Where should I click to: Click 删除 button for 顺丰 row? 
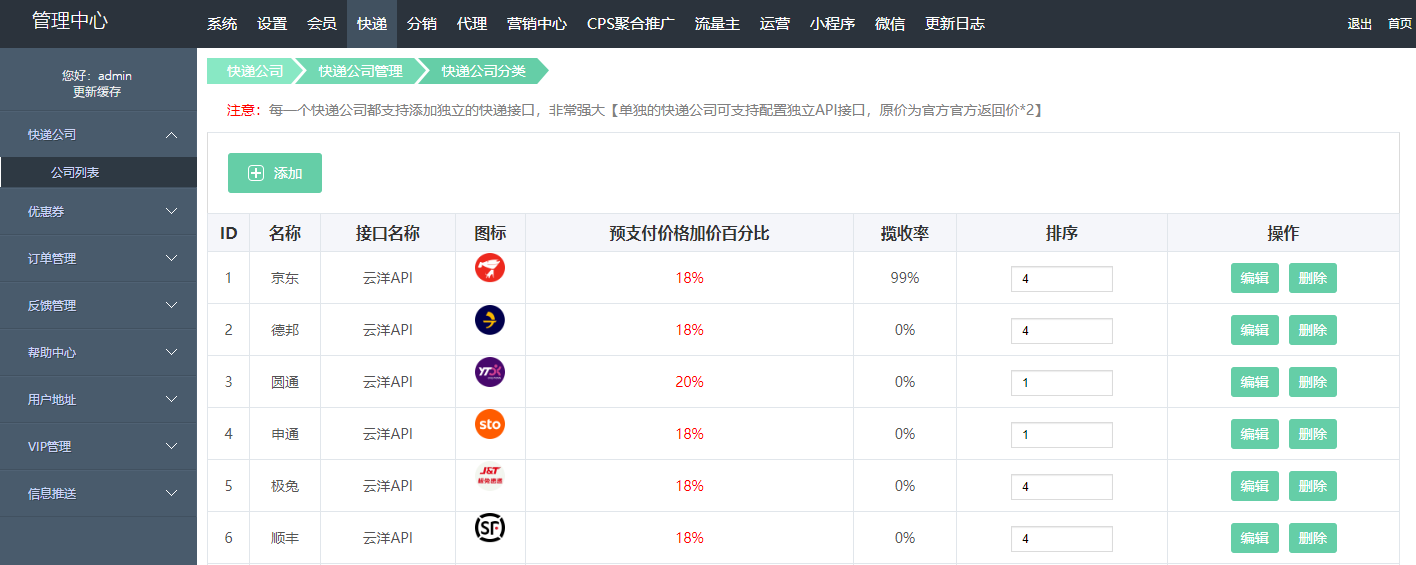click(1312, 538)
